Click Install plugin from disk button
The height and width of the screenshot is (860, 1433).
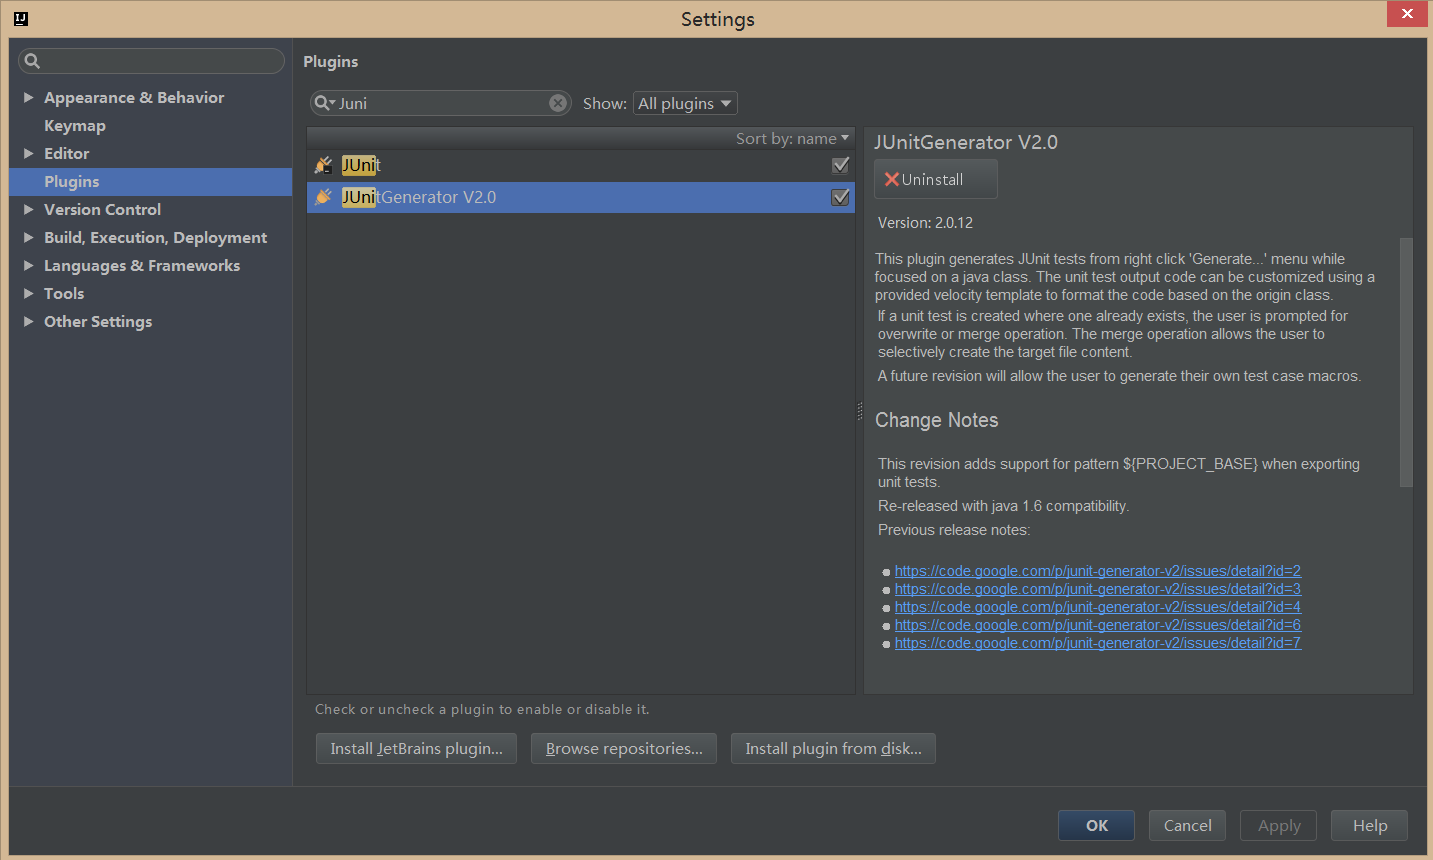[x=833, y=748]
